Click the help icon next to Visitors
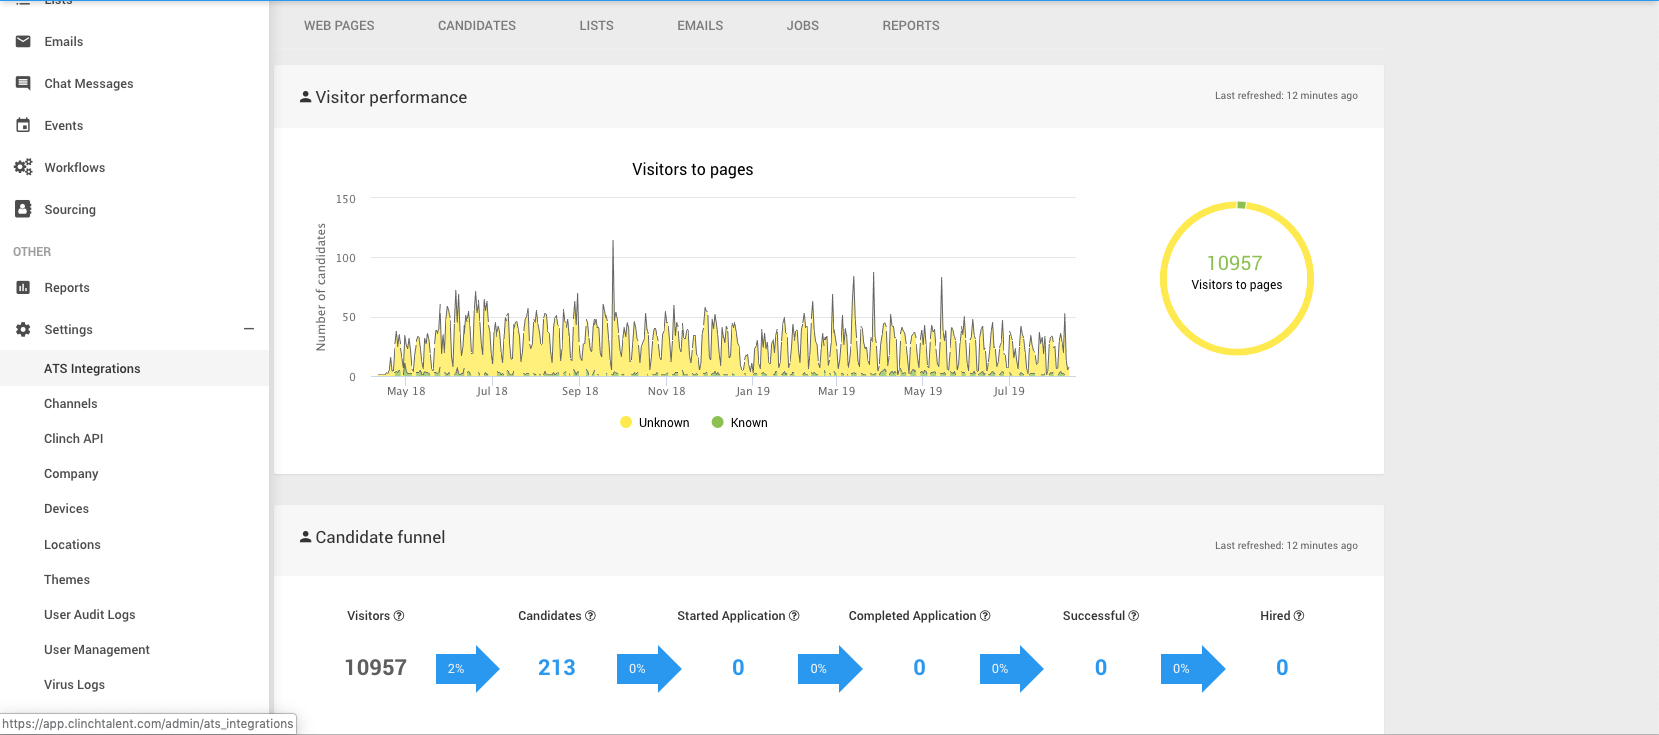 (399, 616)
